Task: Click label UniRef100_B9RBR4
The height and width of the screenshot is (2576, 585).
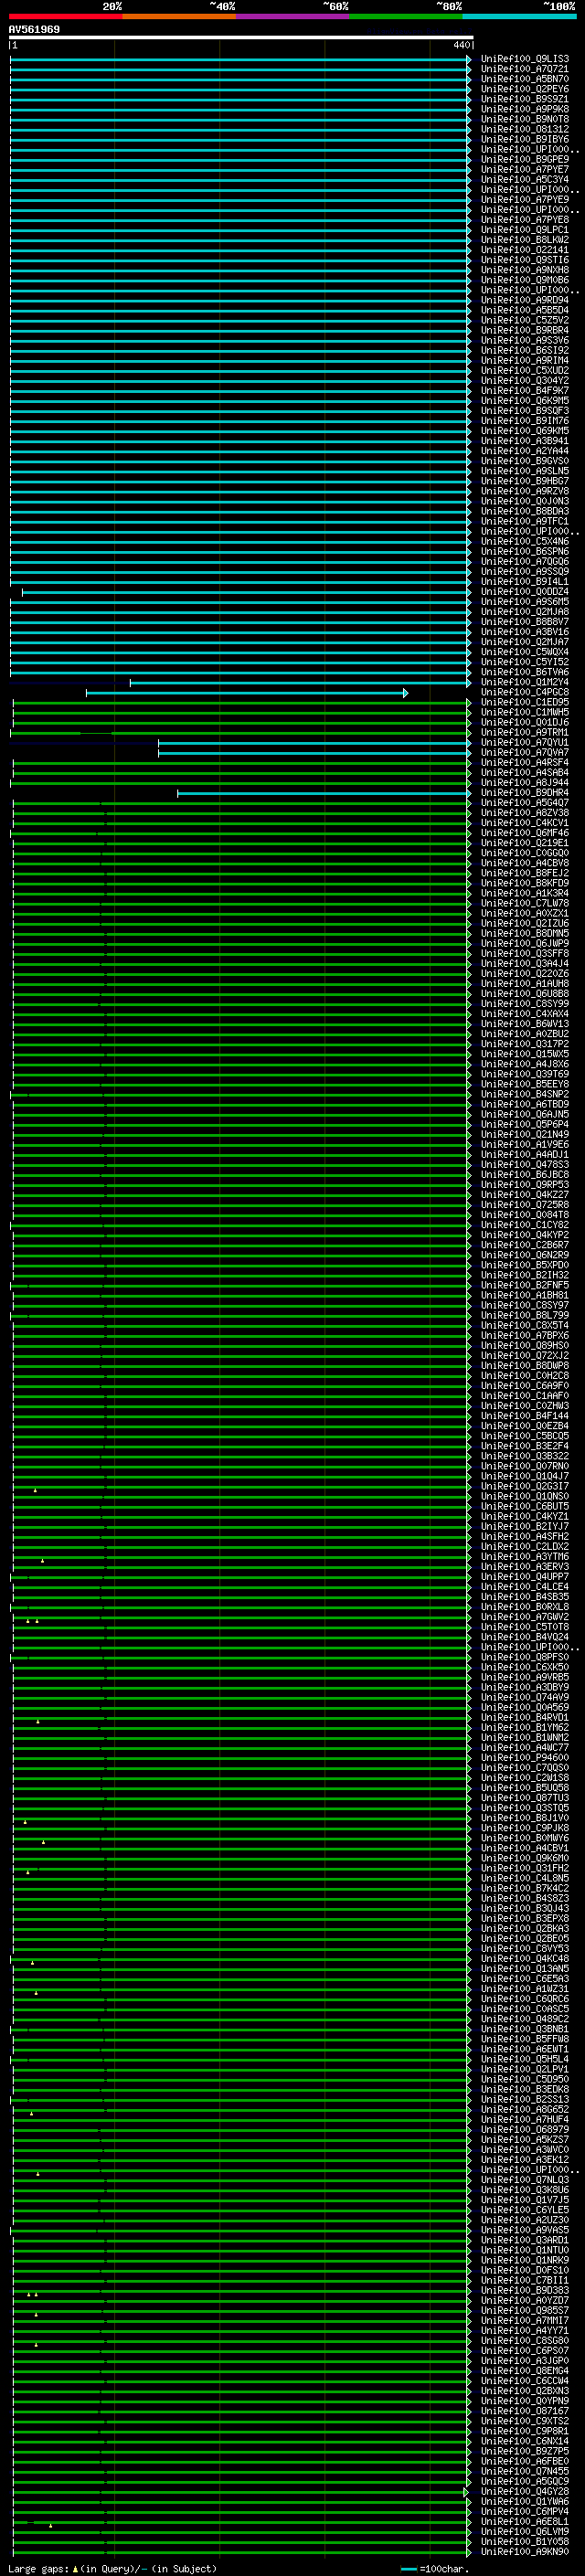Action: point(525,330)
